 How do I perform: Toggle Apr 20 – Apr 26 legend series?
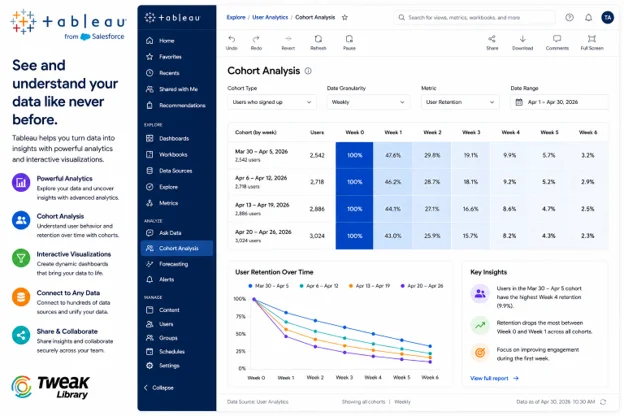click(x=422, y=286)
